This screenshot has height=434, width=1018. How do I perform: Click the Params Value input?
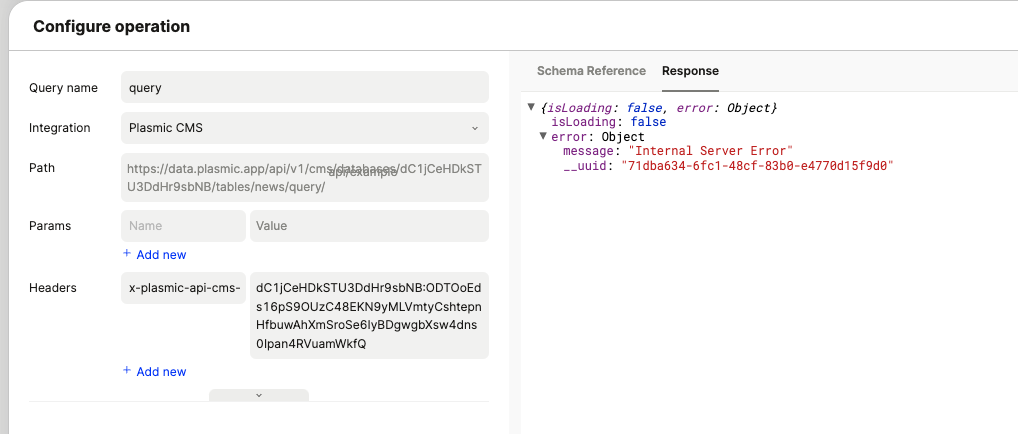[369, 226]
